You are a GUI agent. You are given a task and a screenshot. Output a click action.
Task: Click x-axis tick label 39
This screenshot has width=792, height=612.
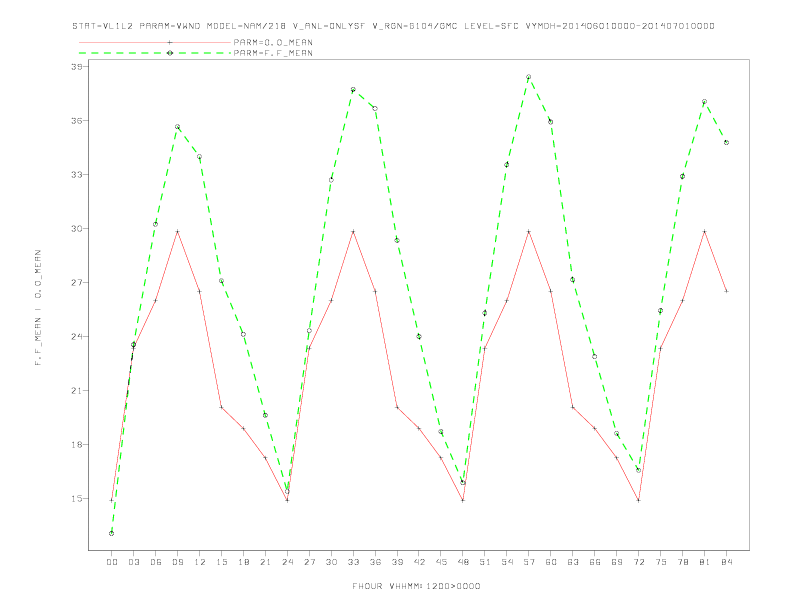pyautogui.click(x=397, y=562)
